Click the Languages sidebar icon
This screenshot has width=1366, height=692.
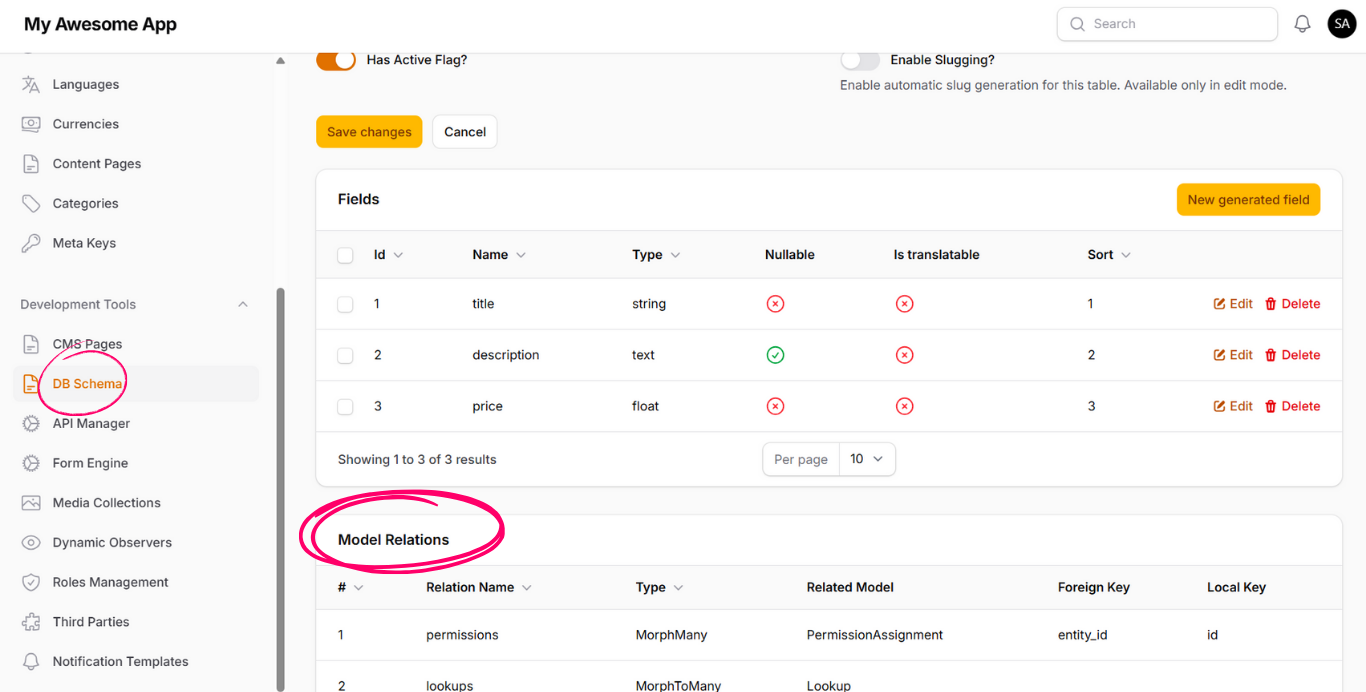pos(31,84)
